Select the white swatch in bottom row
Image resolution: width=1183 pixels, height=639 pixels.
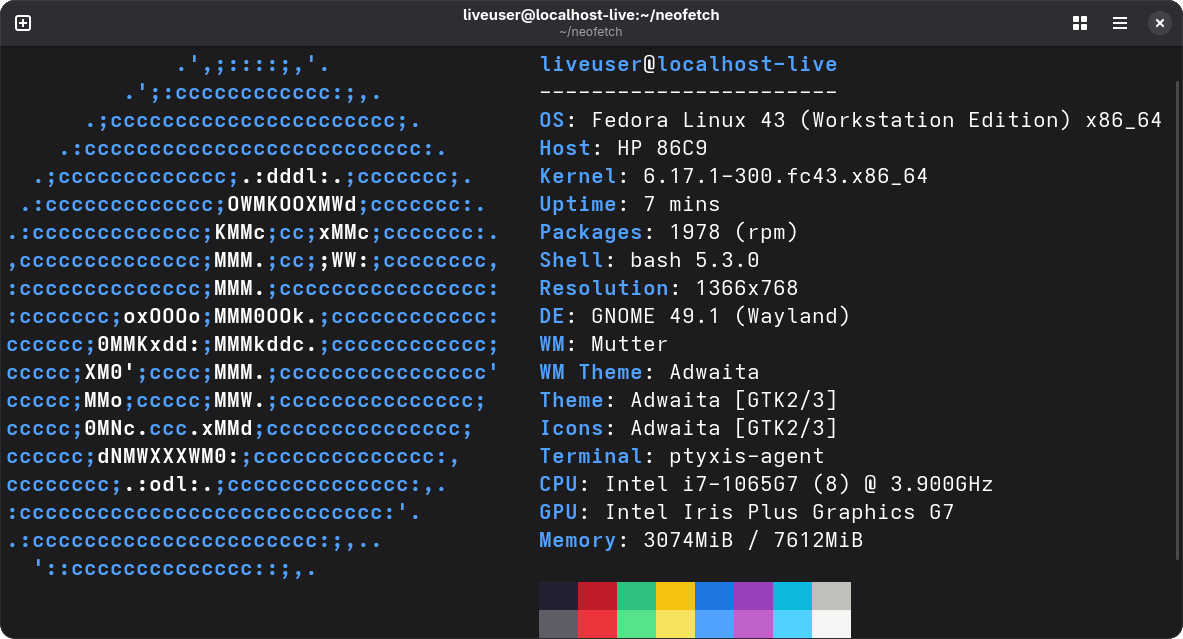(x=831, y=624)
